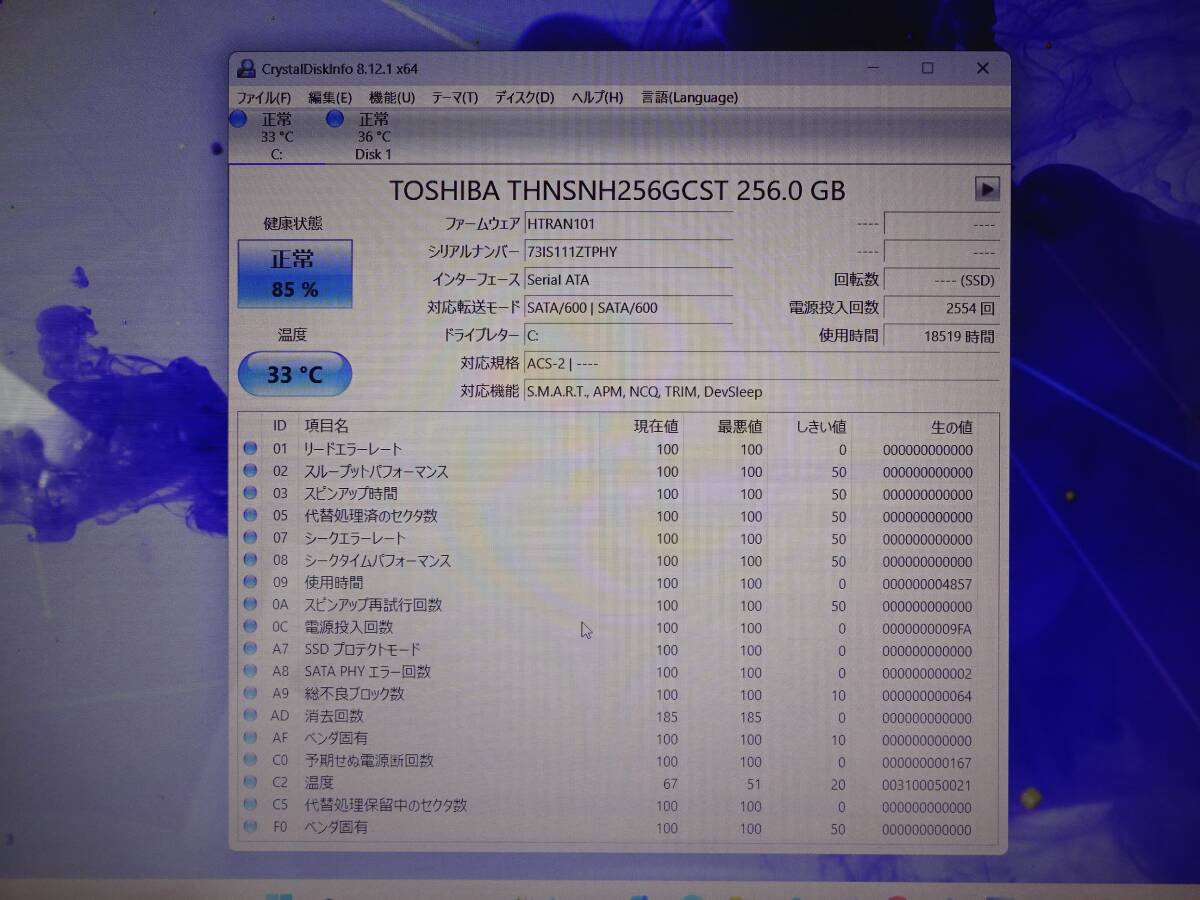Click the status icon for シークエラーレート row

(x=250, y=539)
